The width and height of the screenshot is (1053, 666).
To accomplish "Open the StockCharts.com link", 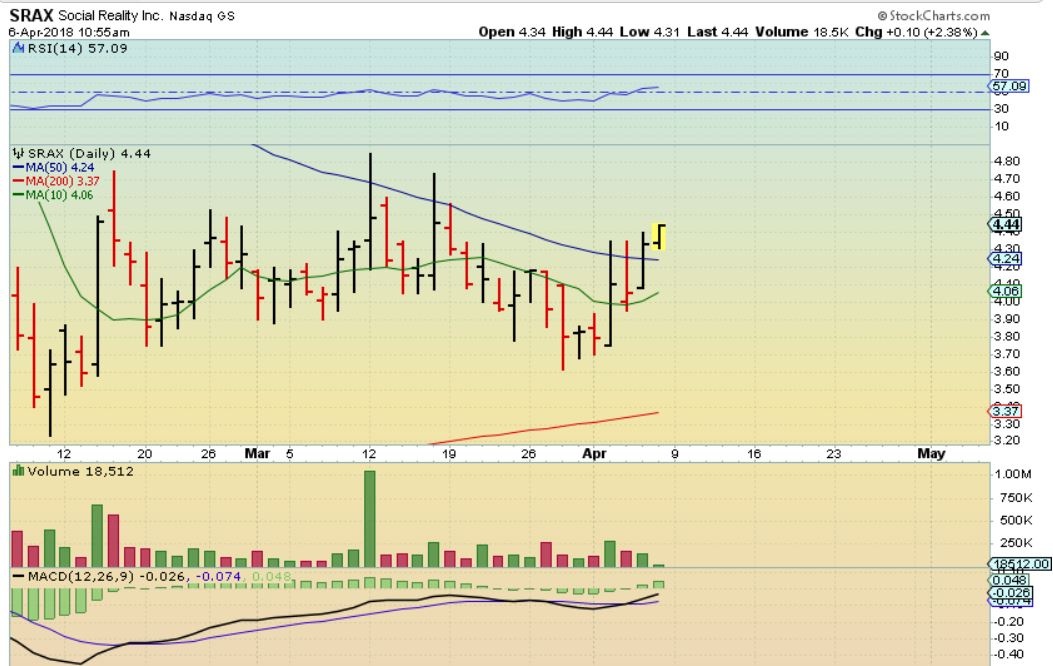I will coord(939,16).
